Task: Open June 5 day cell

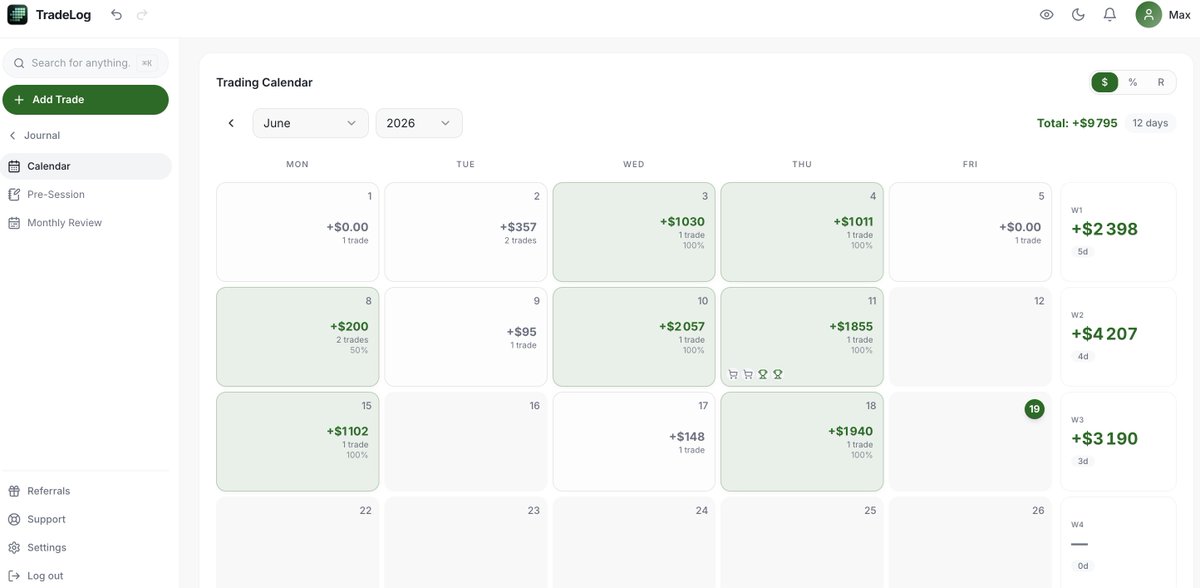Action: [971, 232]
